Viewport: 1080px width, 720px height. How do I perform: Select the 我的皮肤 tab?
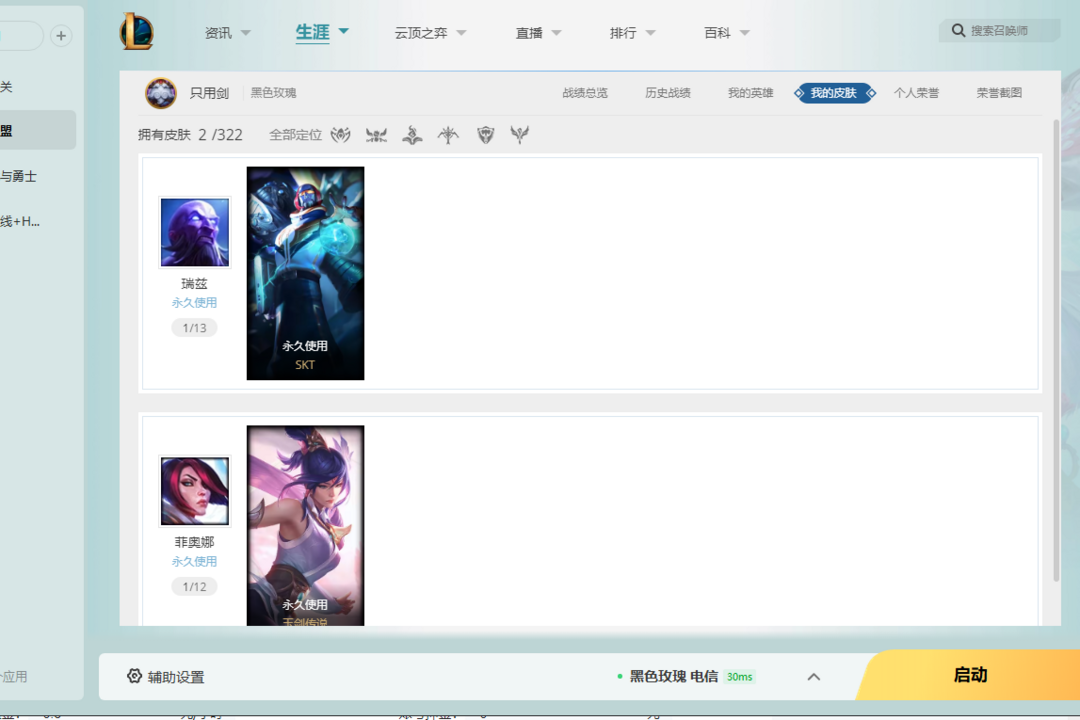pyautogui.click(x=834, y=93)
